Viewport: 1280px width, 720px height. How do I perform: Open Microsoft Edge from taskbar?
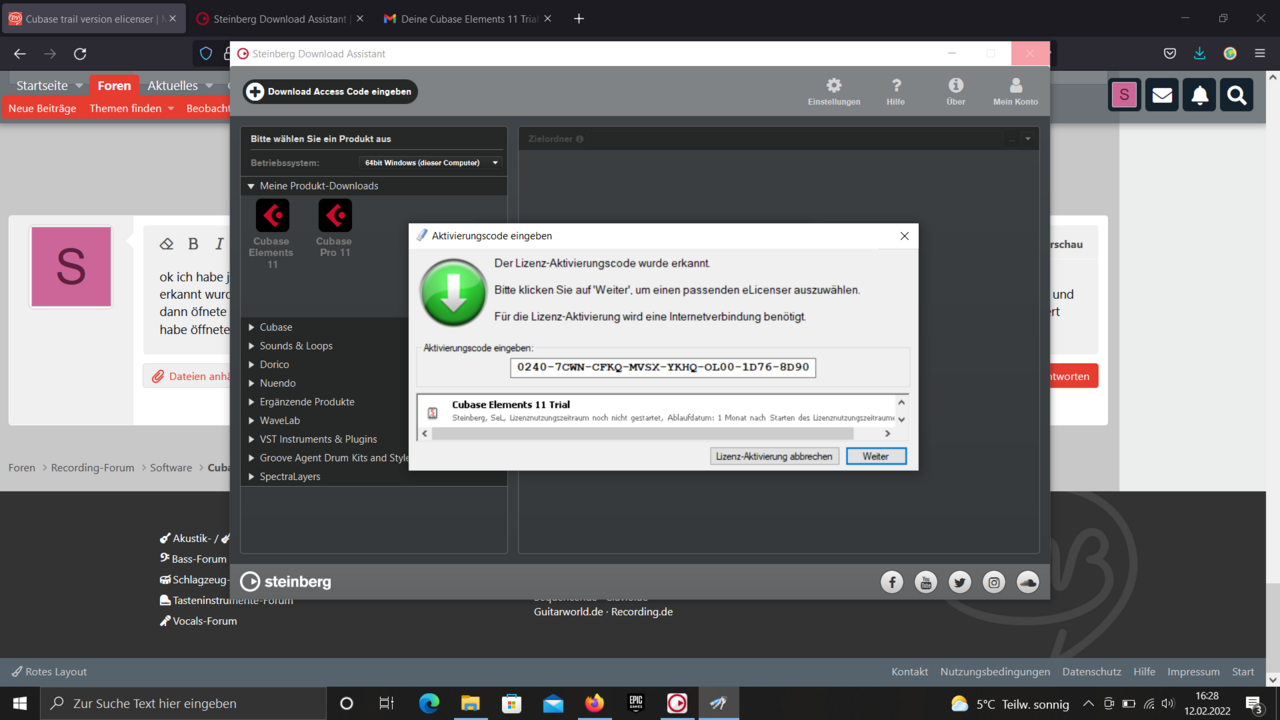pos(429,703)
